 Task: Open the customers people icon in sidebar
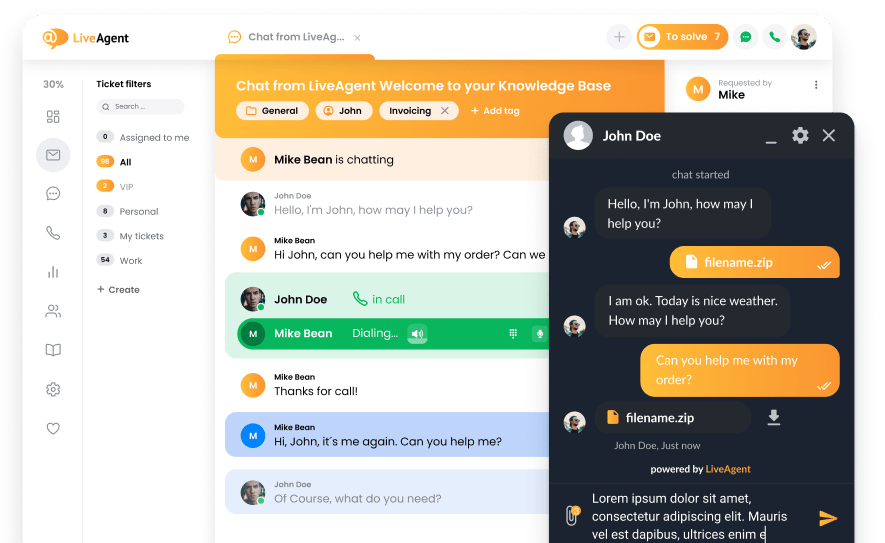tap(53, 311)
